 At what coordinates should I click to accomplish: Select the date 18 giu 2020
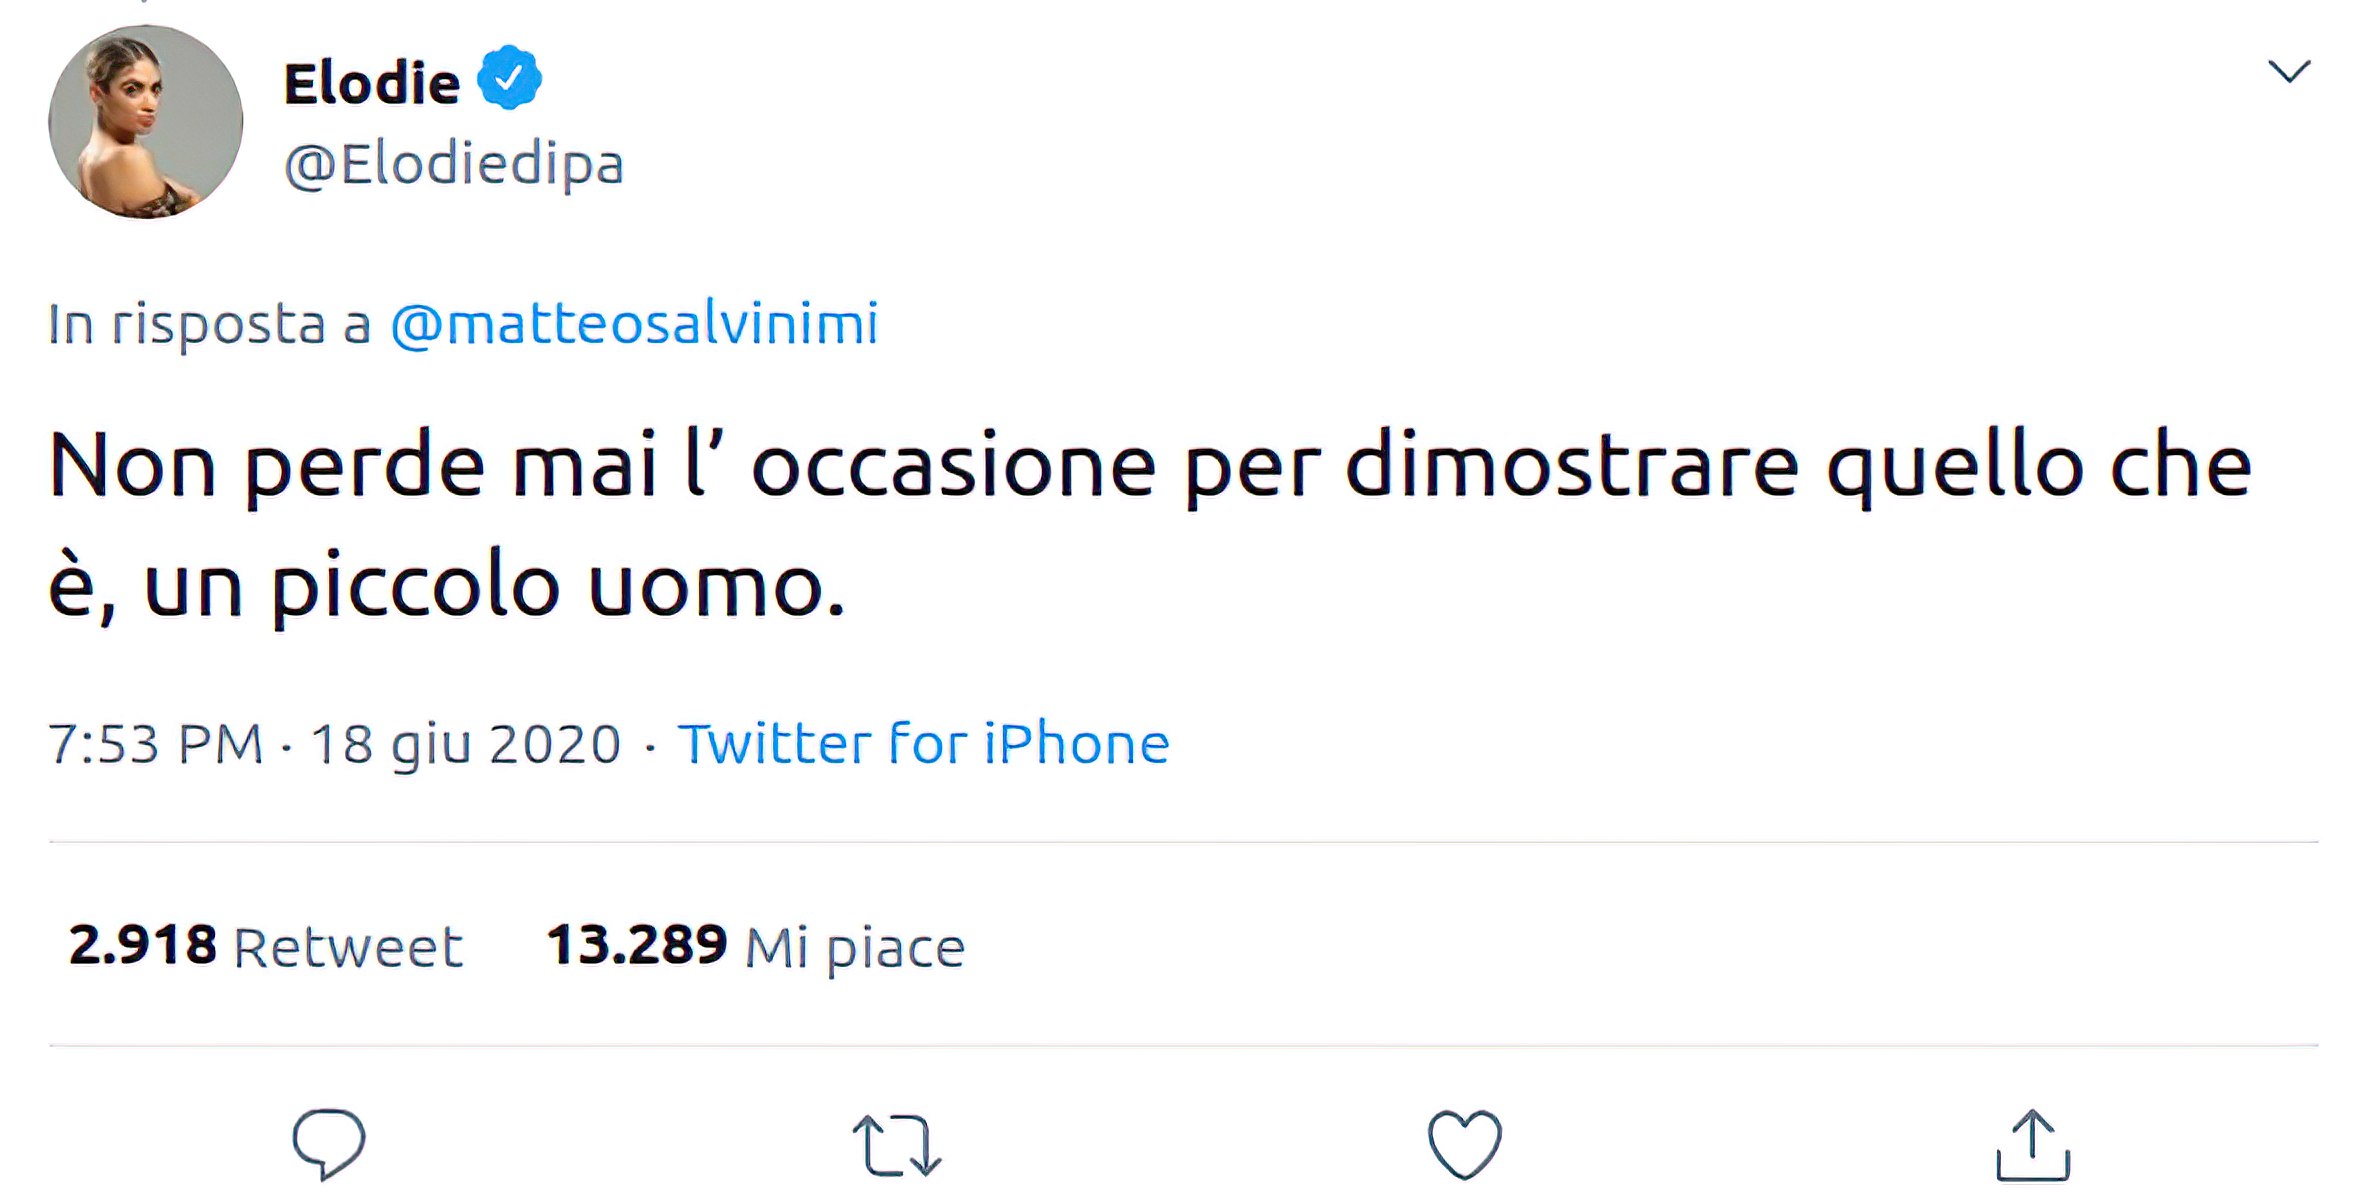466,745
